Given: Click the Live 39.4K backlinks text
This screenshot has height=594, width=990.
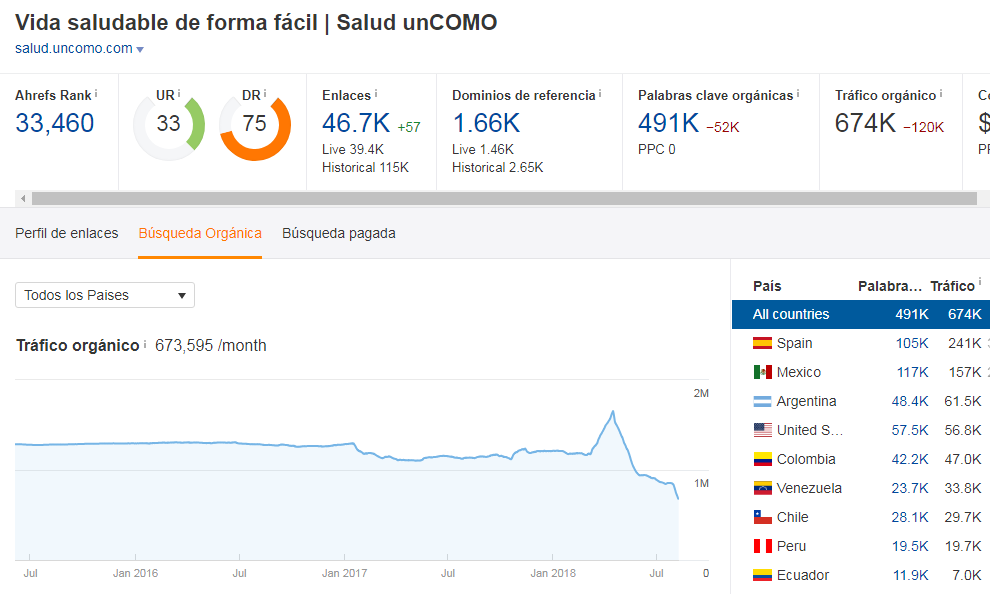Looking at the screenshot, I should [353, 149].
